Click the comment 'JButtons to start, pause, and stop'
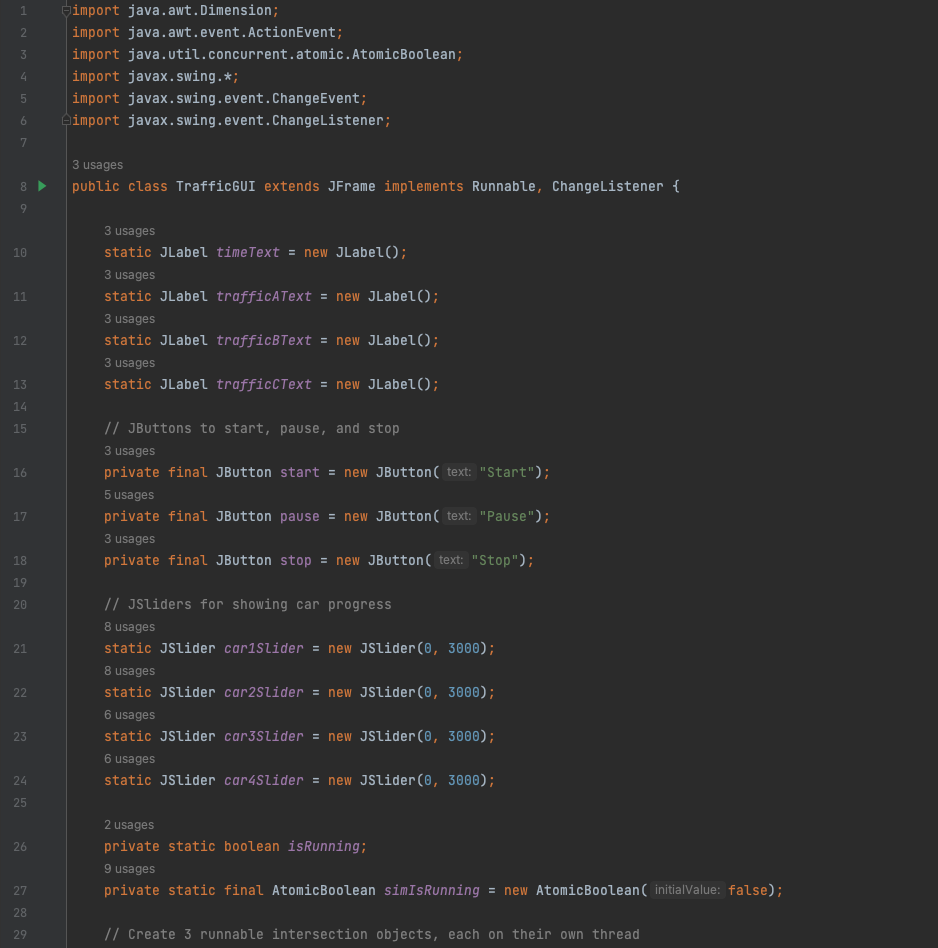The height and width of the screenshot is (948, 938). (252, 429)
